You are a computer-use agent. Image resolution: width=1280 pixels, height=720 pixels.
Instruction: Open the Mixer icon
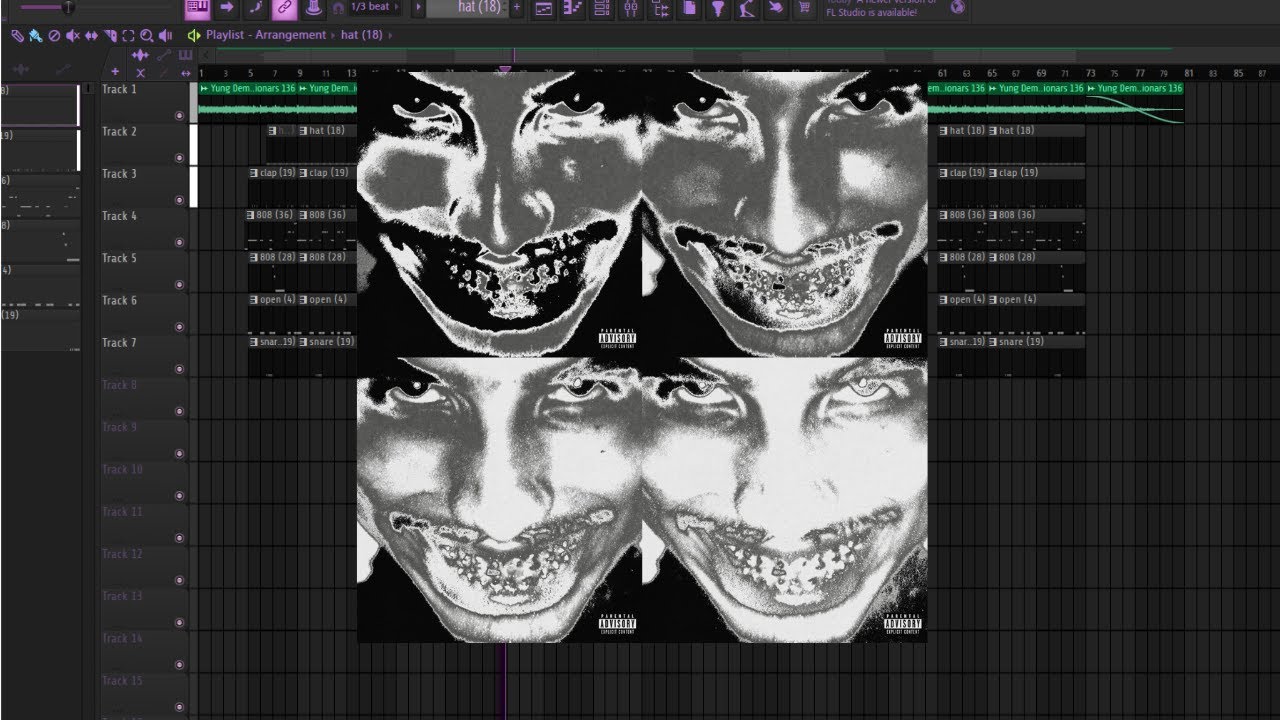(x=631, y=8)
